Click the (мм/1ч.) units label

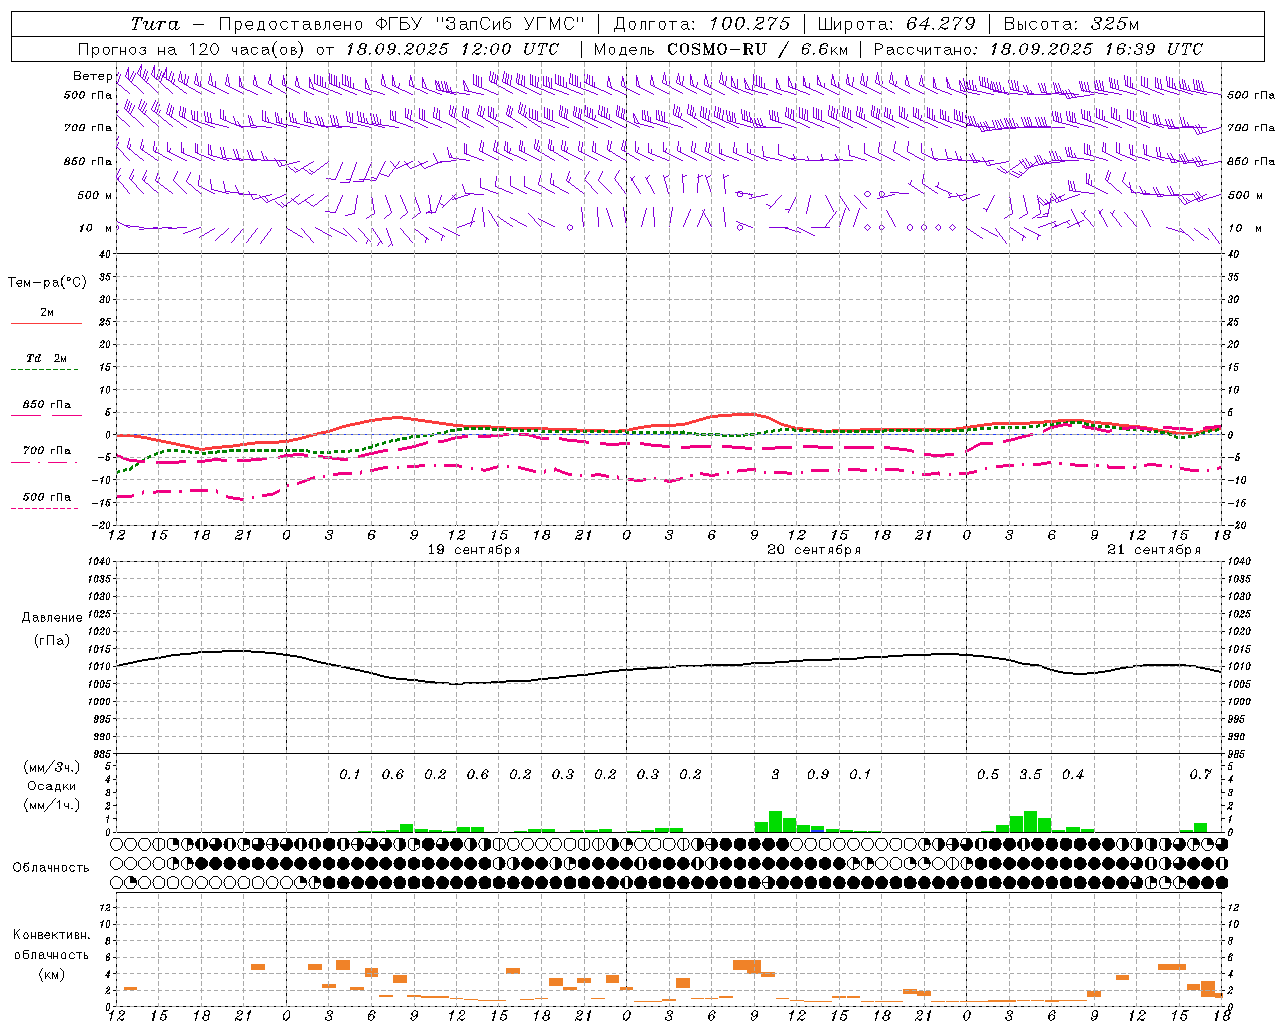pyautogui.click(x=51, y=805)
